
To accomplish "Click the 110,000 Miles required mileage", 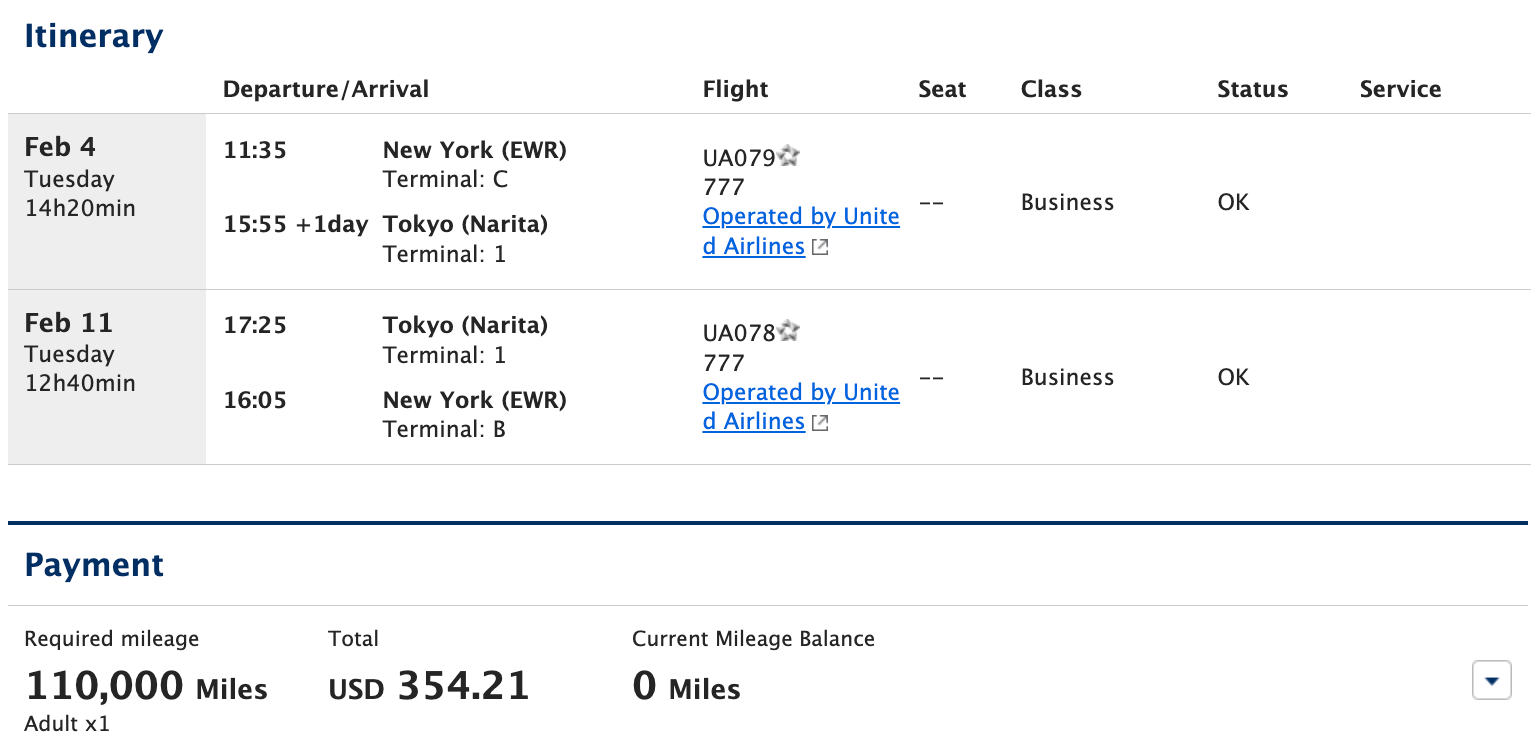I will pos(146,687).
